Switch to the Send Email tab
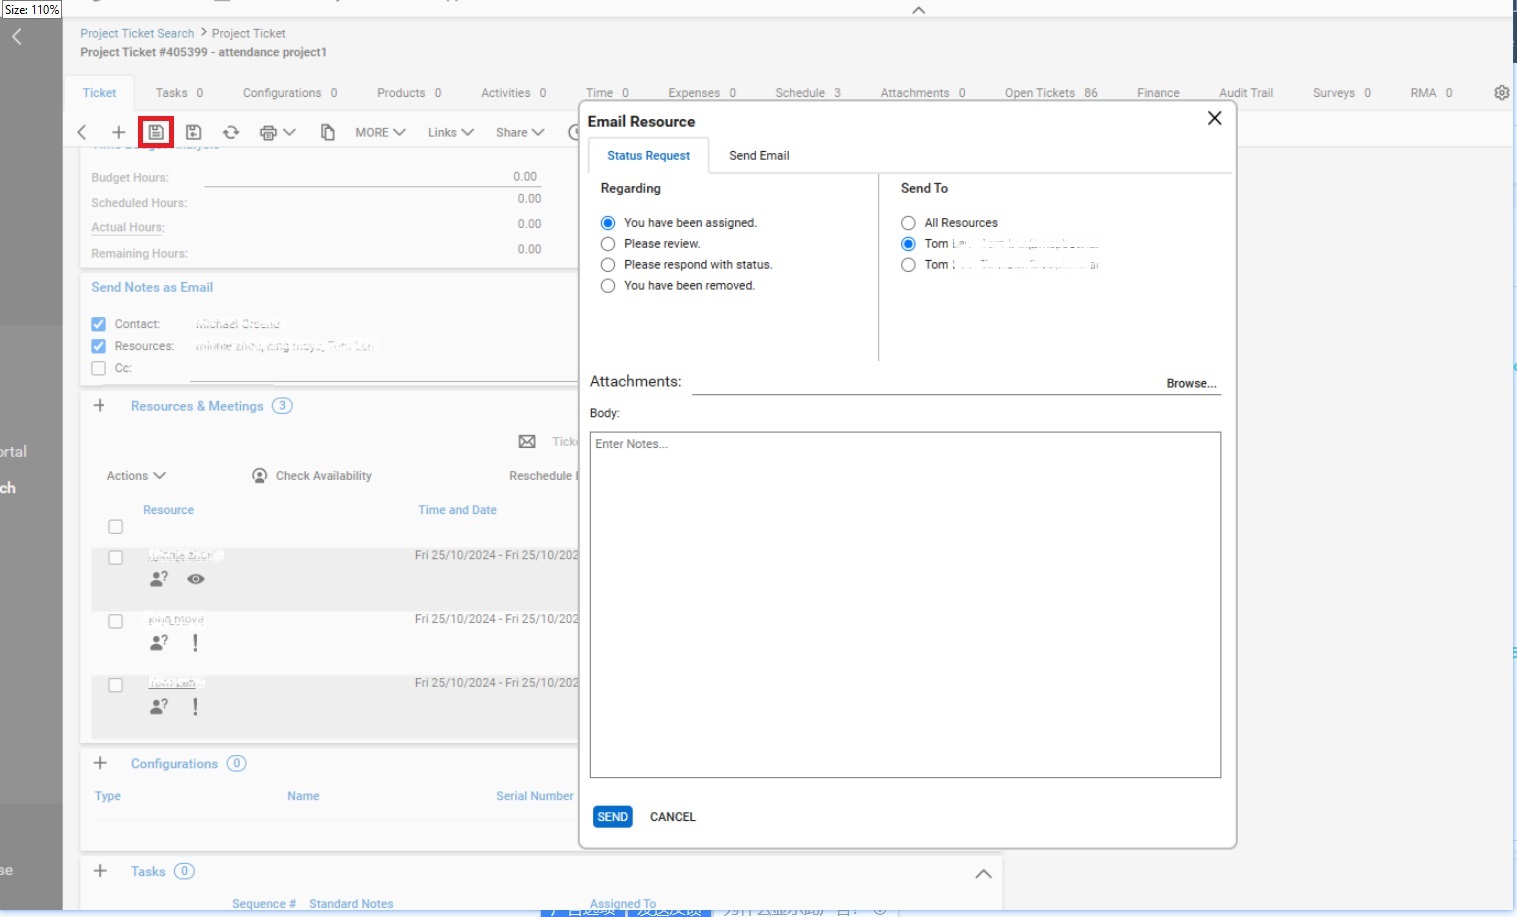1517x917 pixels. [x=759, y=156]
